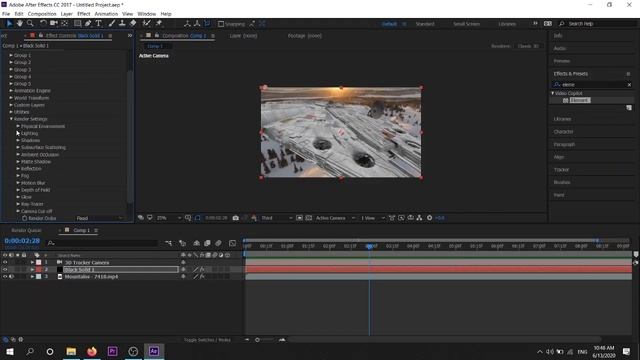Open Premiere Pro from the taskbar
640x360 pixels.
coord(113,351)
